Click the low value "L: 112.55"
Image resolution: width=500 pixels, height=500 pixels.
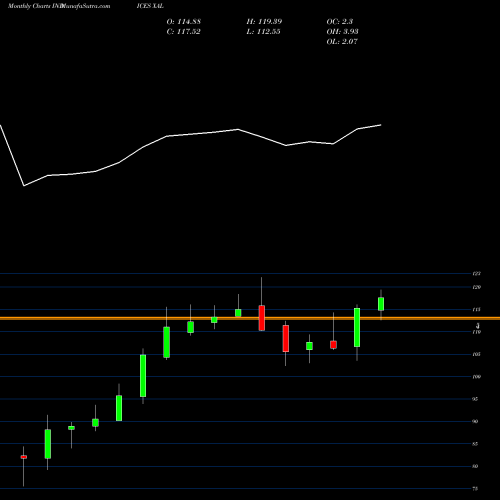click(263, 32)
